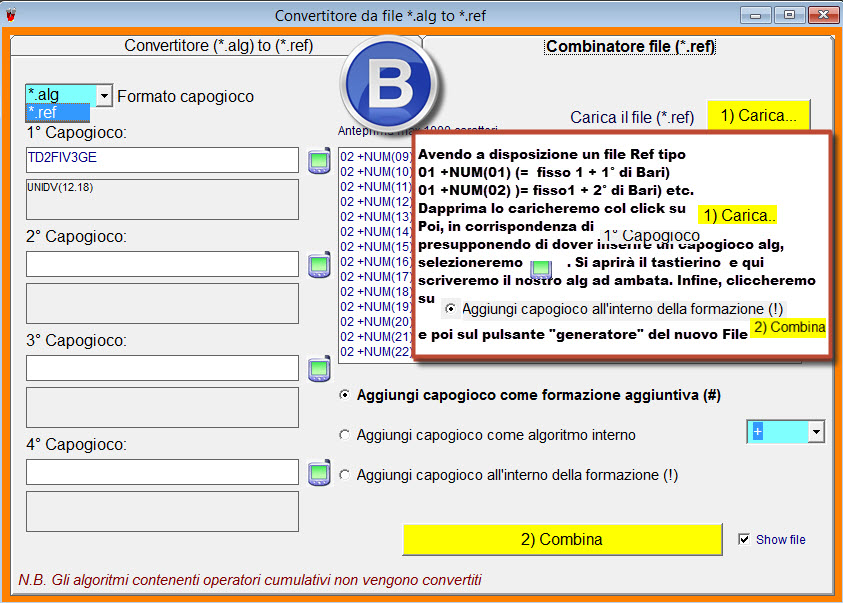
Task: Click the application icon in title bar
Action: [10, 15]
